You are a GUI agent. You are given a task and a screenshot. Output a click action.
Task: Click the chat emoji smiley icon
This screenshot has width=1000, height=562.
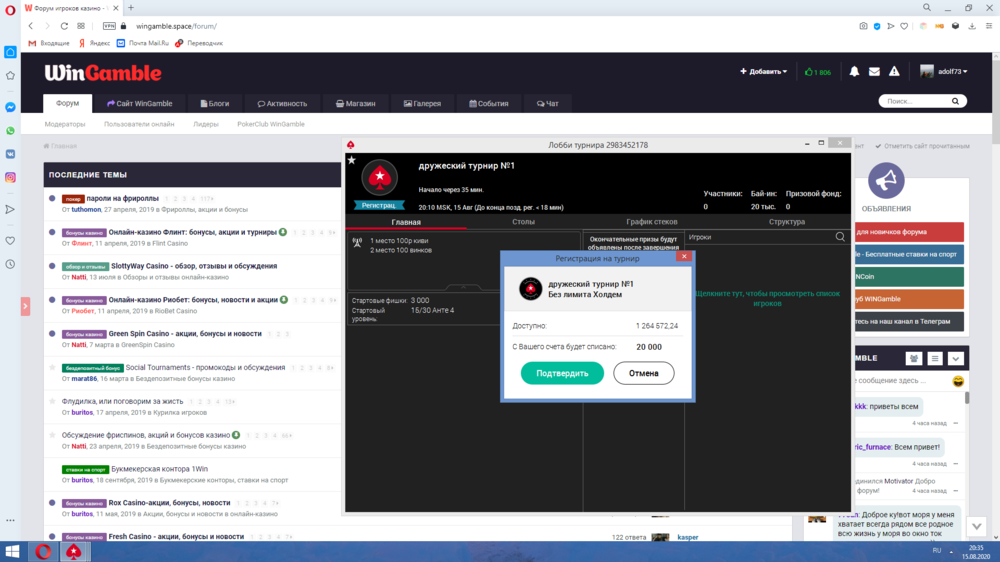pyautogui.click(x=958, y=381)
